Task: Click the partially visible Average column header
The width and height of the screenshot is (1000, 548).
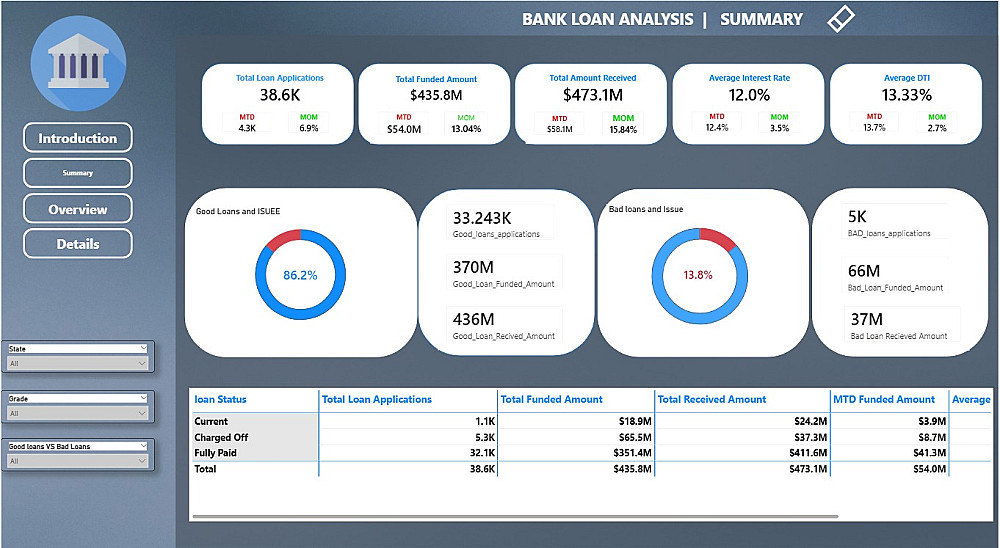Action: click(971, 399)
